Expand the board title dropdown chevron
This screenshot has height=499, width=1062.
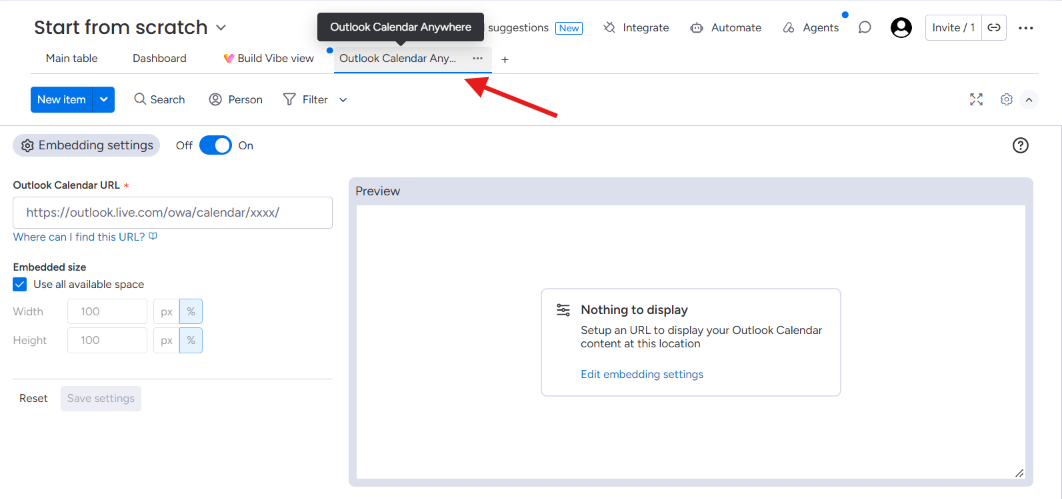pos(221,28)
